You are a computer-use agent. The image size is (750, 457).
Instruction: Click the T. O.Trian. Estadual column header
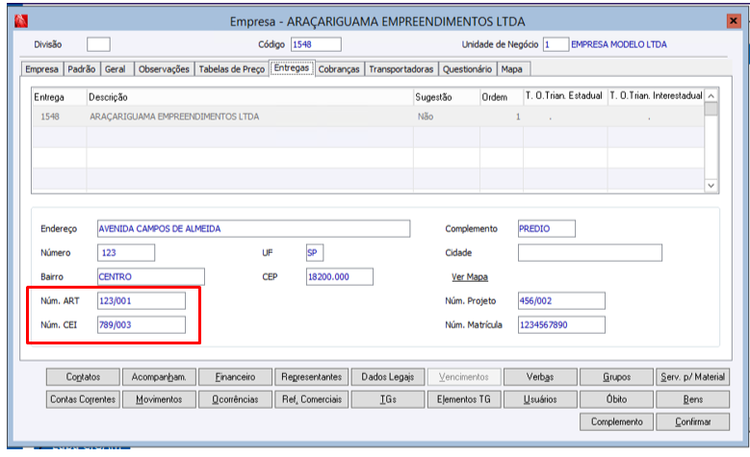[565, 96]
